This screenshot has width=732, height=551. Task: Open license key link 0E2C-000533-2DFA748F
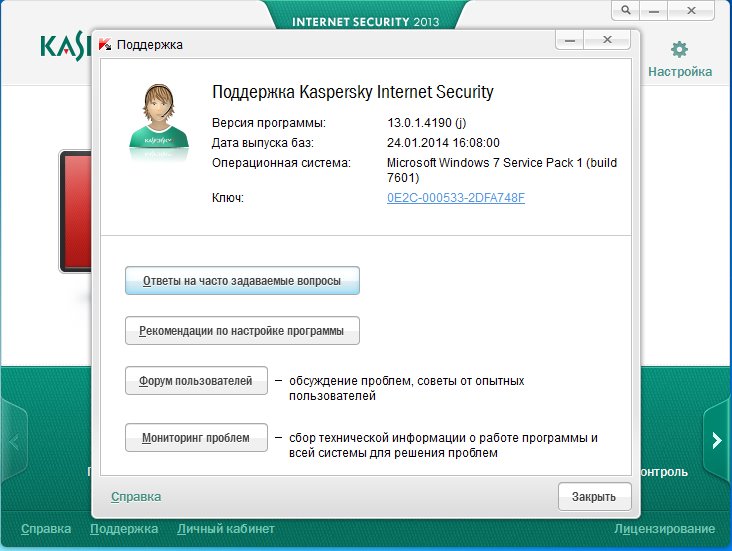456,198
